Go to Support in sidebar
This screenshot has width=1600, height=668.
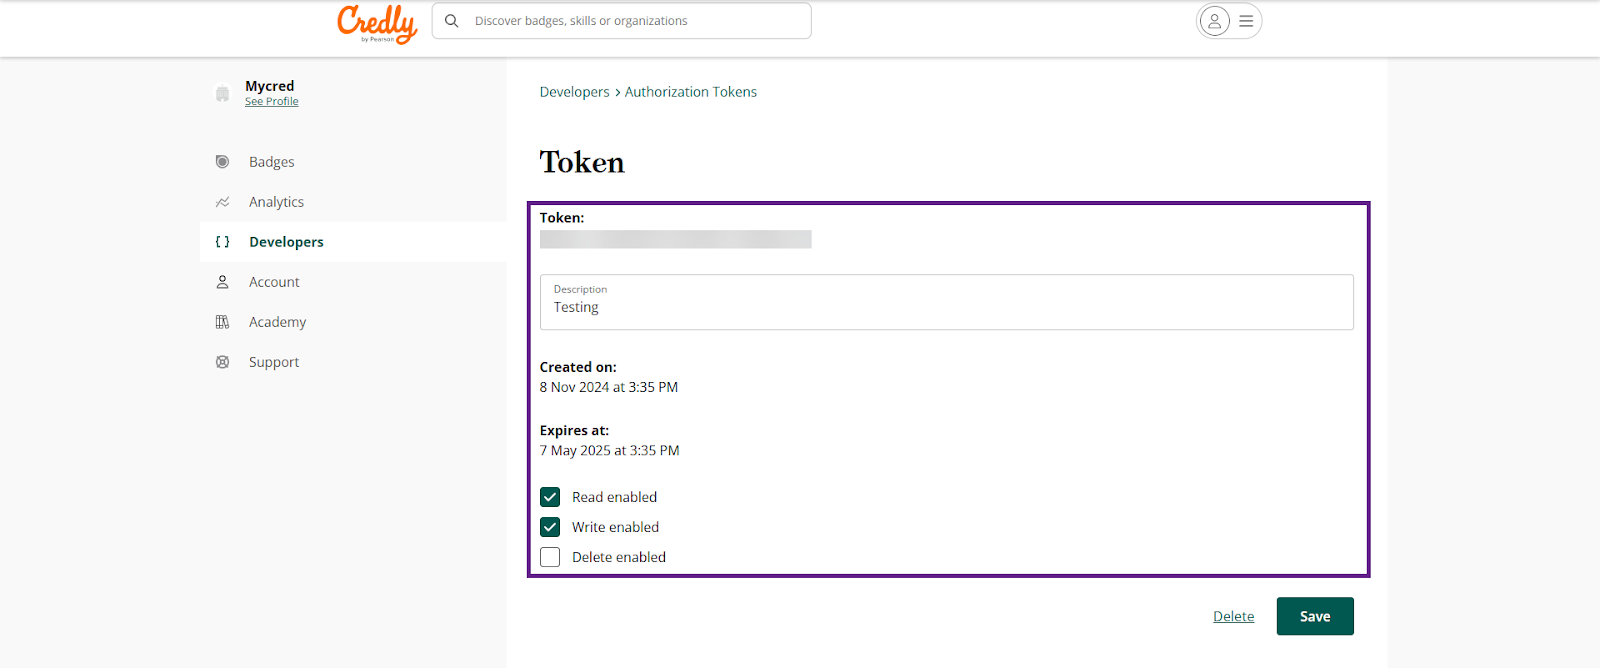274,362
